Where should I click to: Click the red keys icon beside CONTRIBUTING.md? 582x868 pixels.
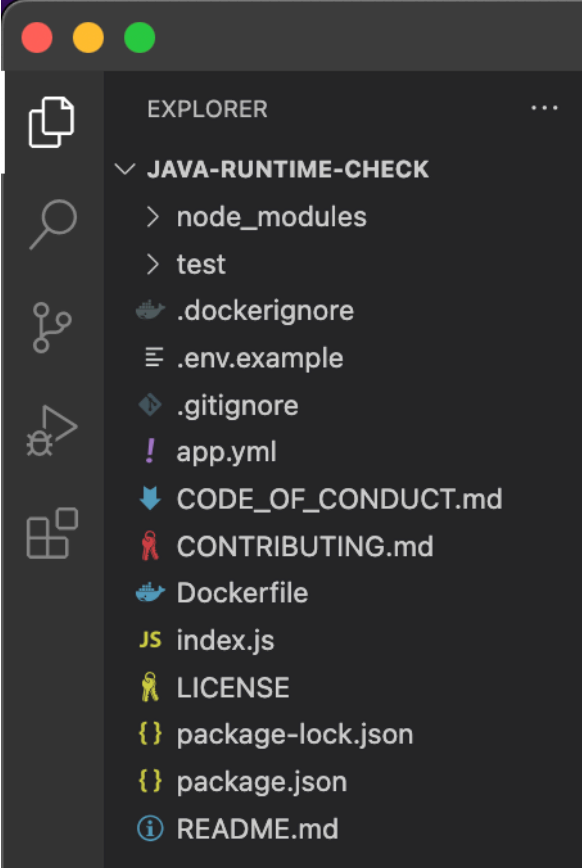(150, 546)
